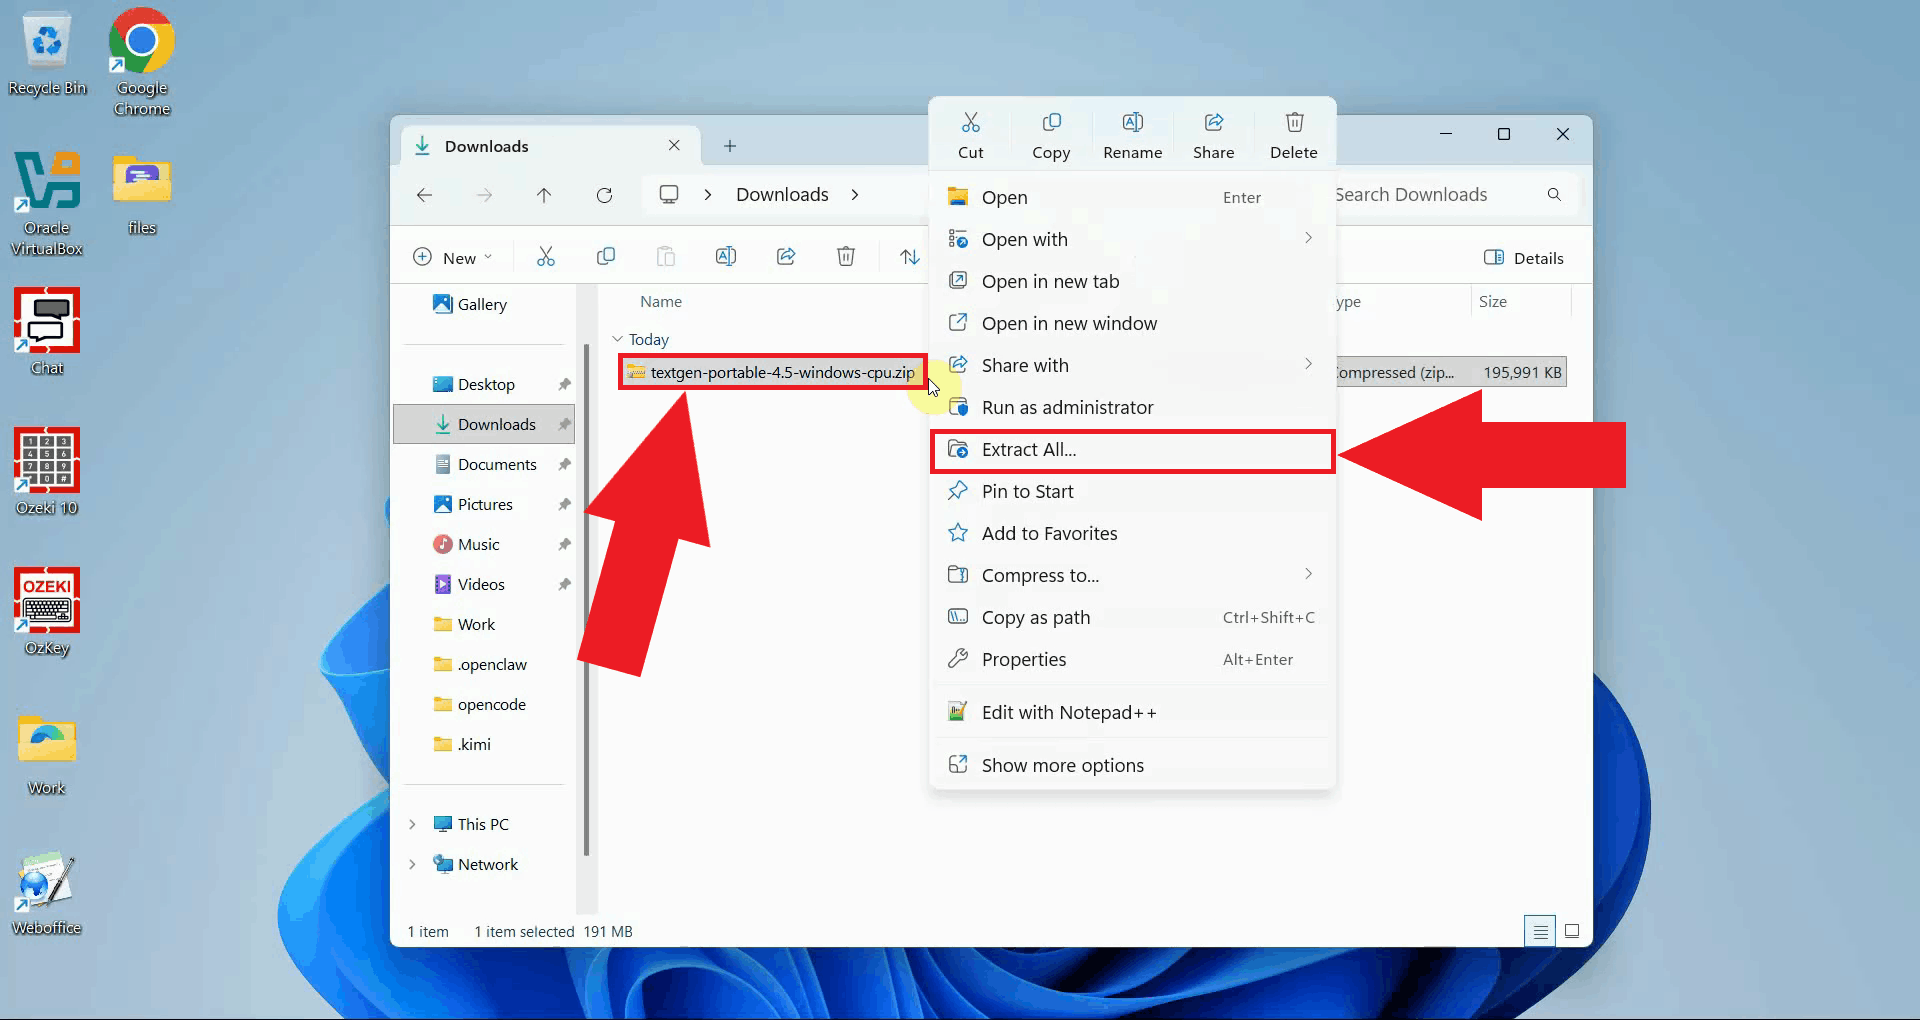Viewport: 1920px width, 1020px height.
Task: Click Show more options
Action: coord(1062,764)
